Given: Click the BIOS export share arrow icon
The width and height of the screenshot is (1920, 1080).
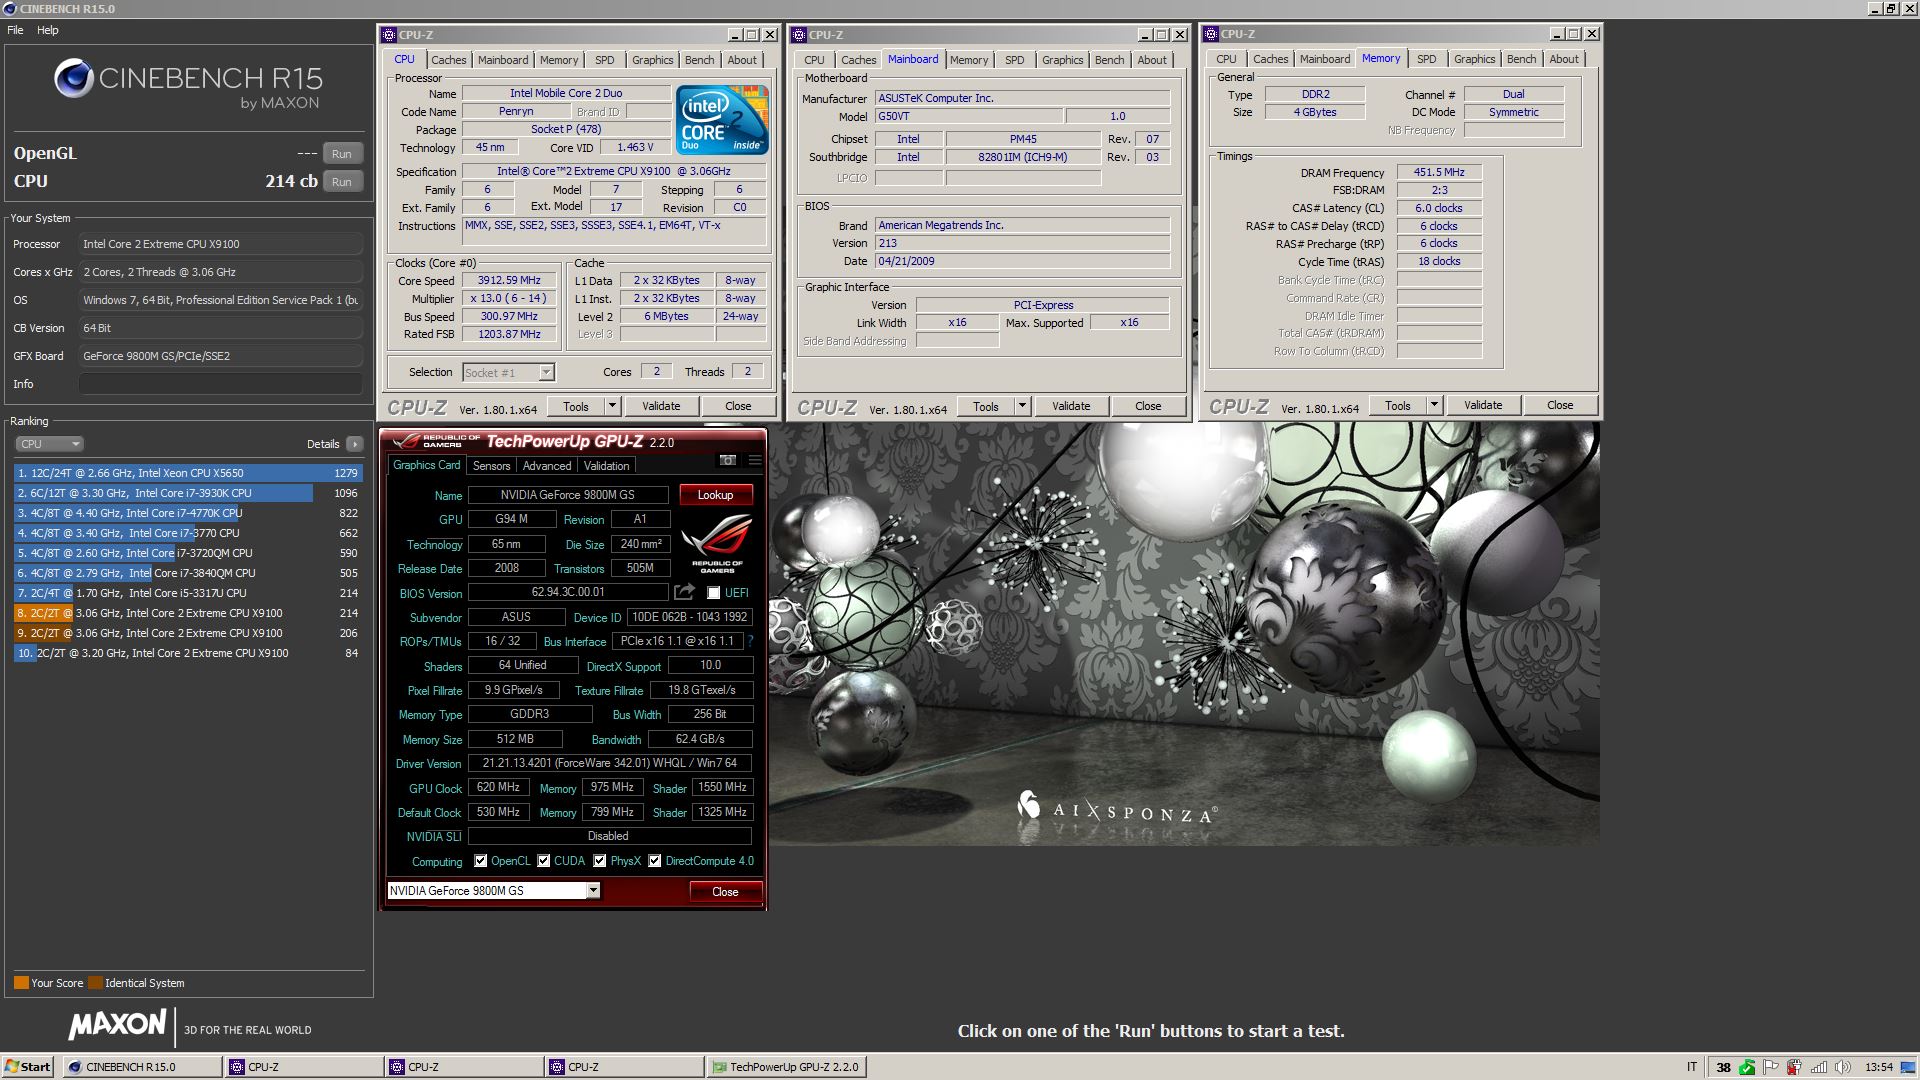Looking at the screenshot, I should (x=684, y=592).
